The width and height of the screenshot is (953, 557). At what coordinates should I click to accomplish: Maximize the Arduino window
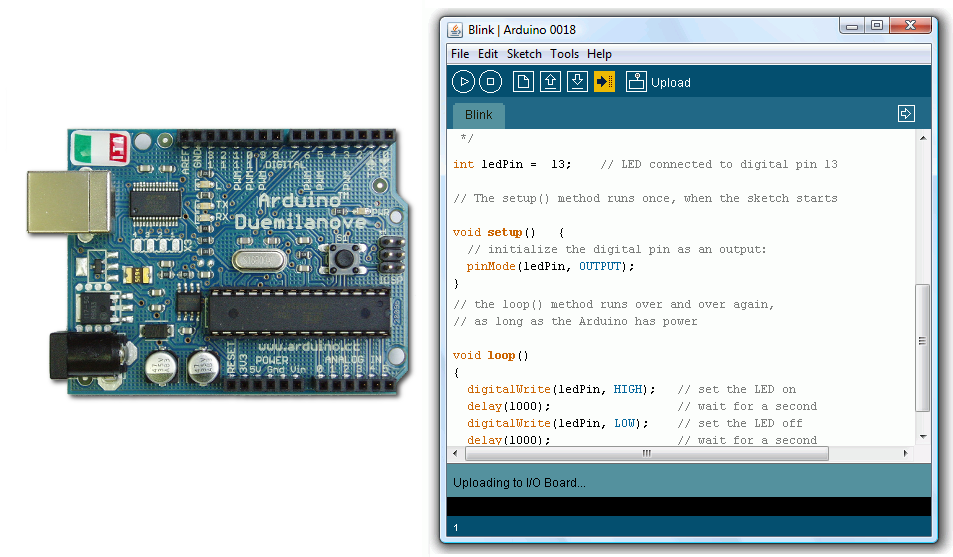click(876, 26)
